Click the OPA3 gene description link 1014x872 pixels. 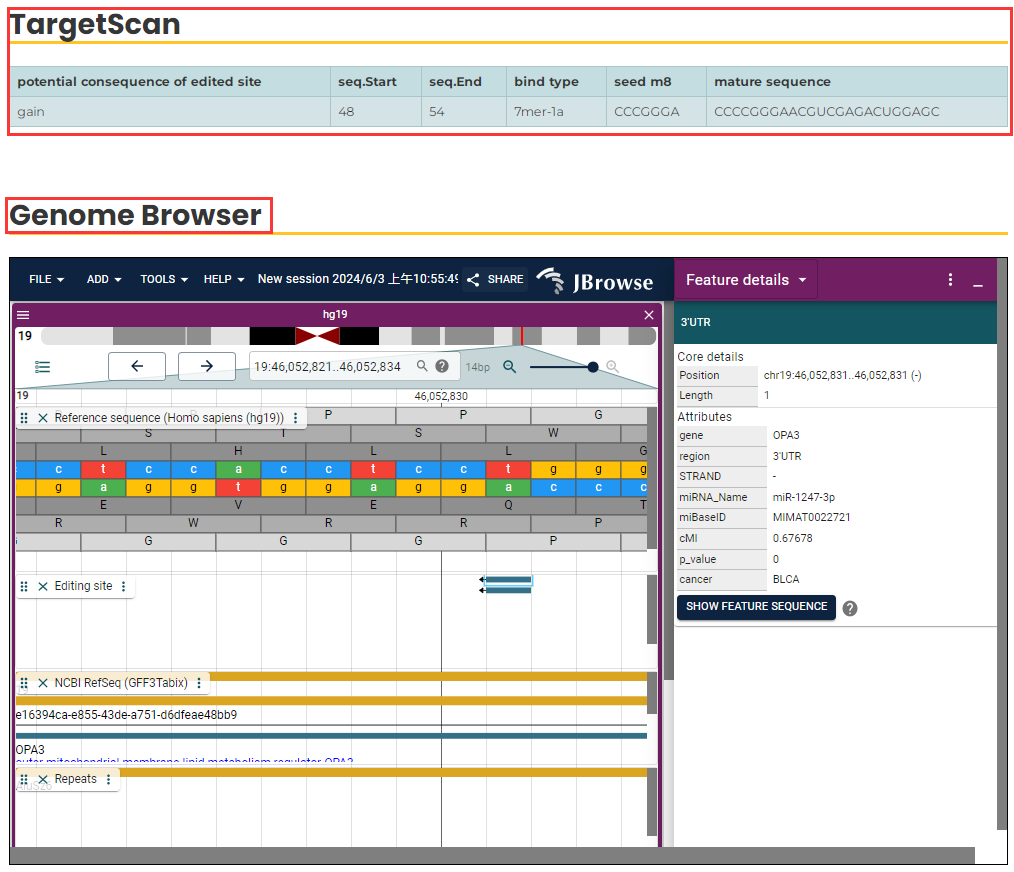click(x=184, y=761)
